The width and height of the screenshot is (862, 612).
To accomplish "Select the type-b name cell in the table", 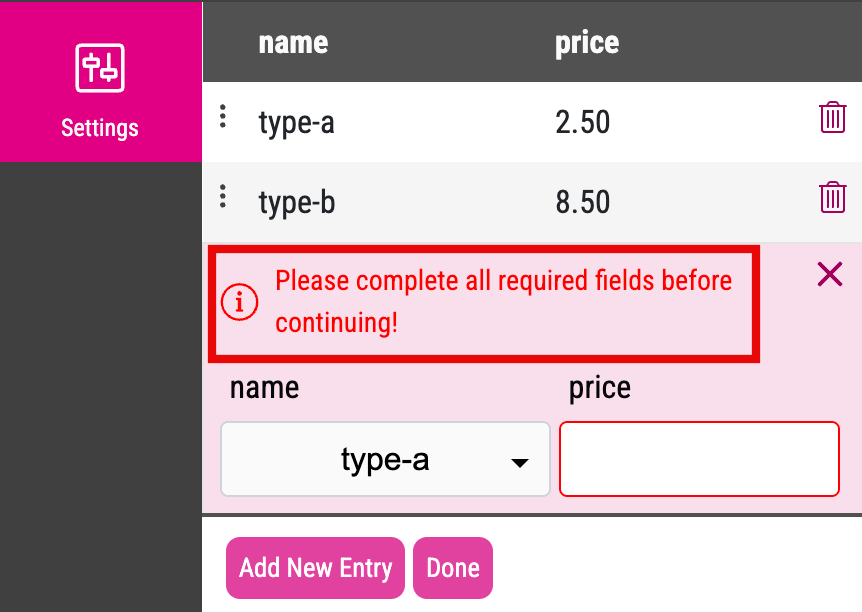I will point(296,202).
